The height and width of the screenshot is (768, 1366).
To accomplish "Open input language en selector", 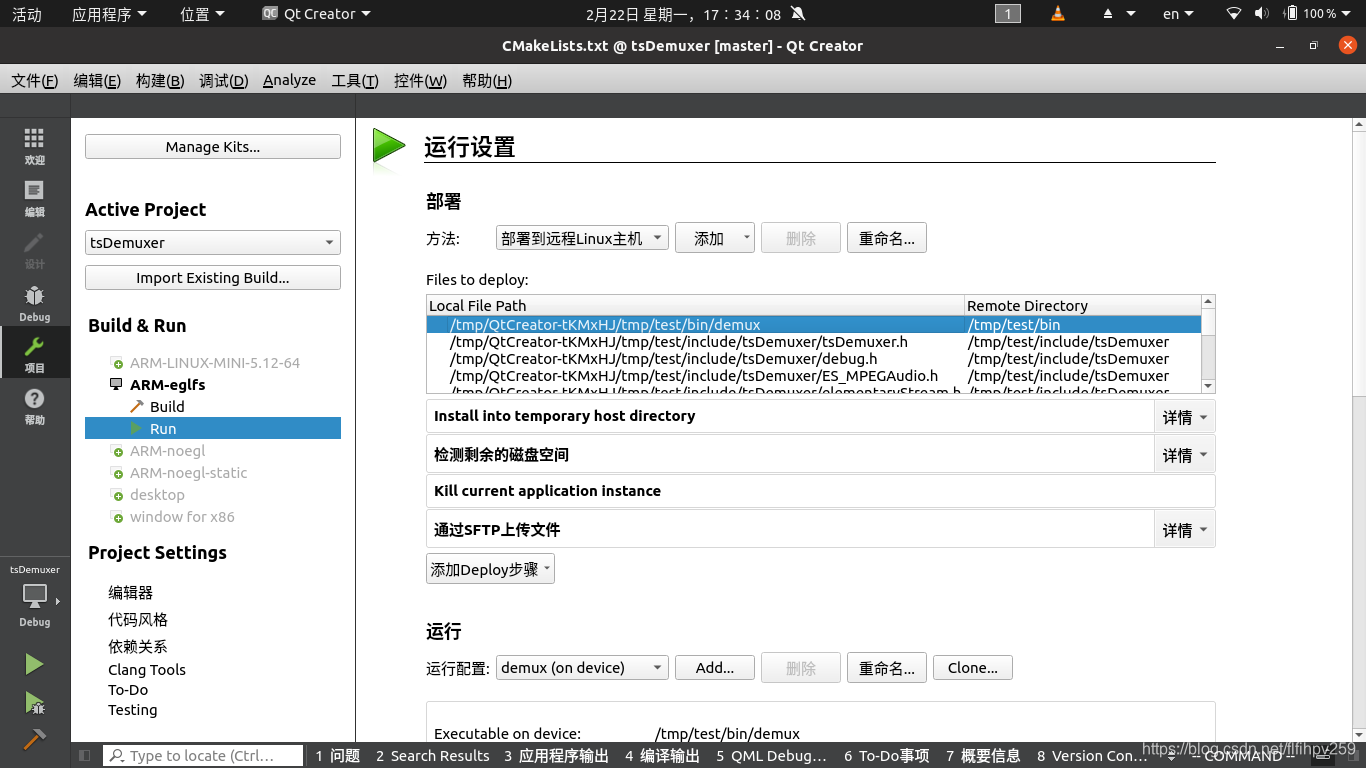I will (x=1178, y=14).
